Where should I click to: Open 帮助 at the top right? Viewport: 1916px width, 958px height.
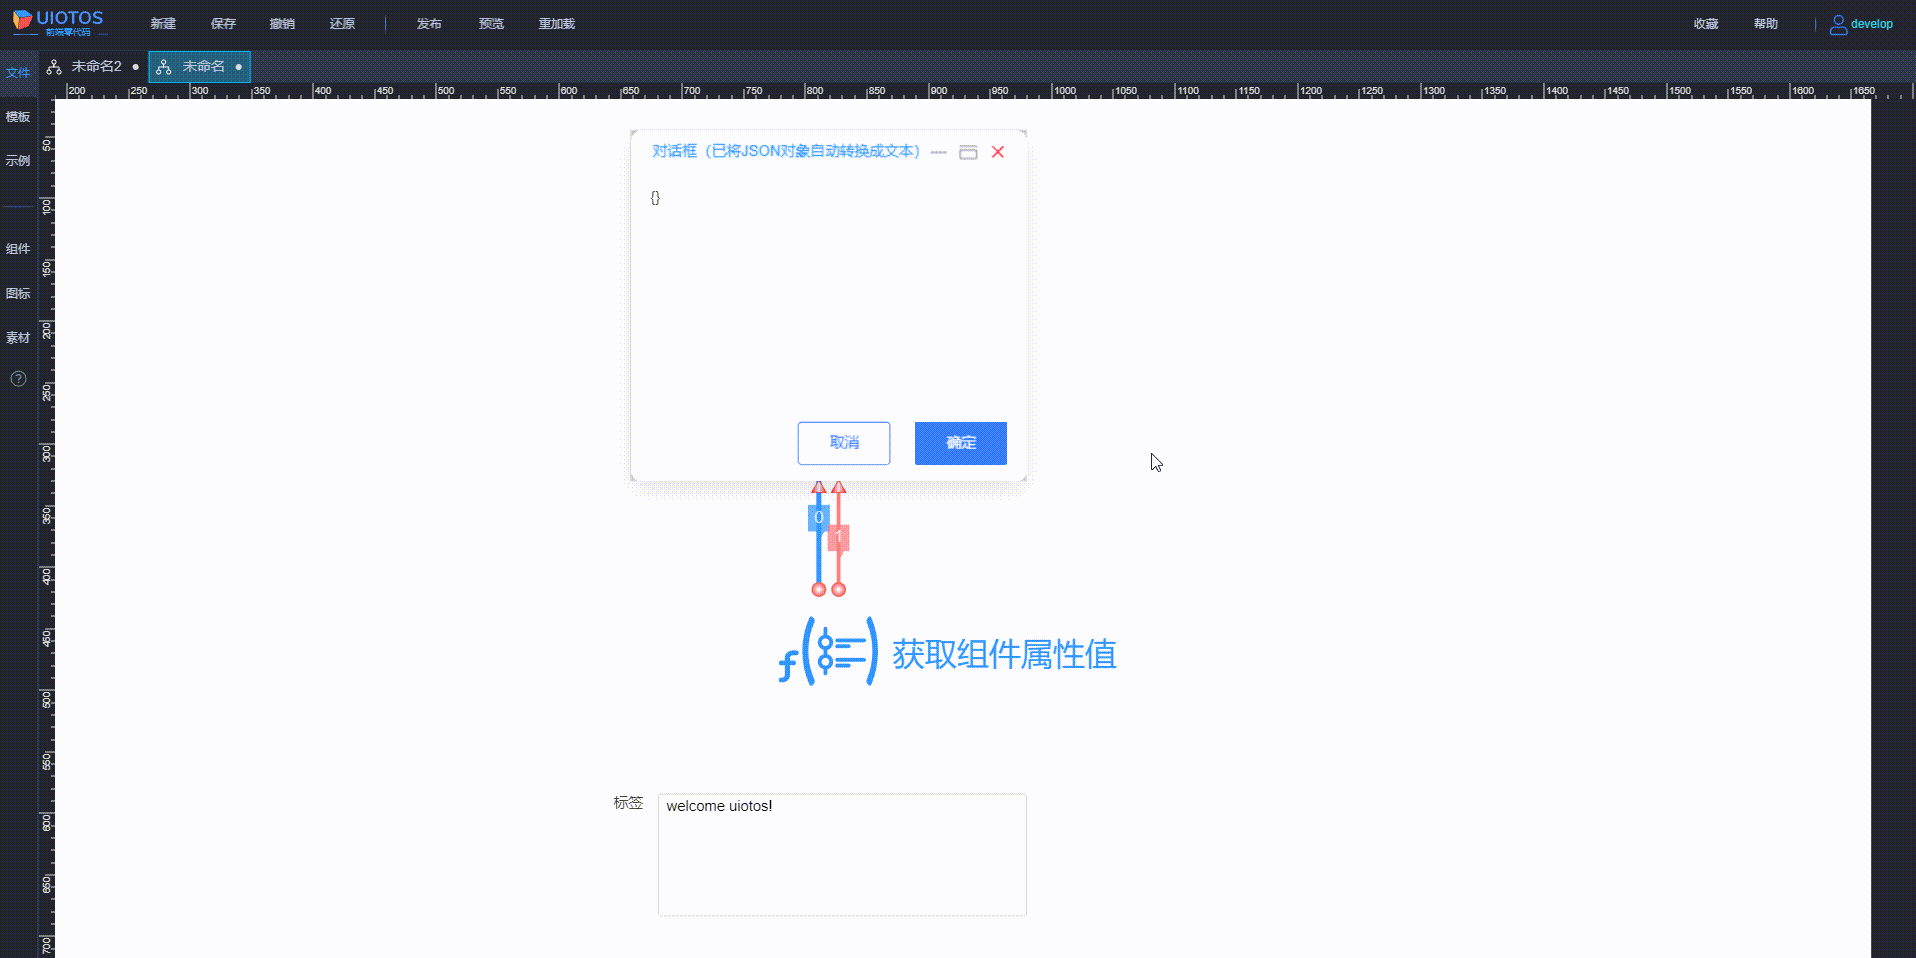tap(1766, 23)
